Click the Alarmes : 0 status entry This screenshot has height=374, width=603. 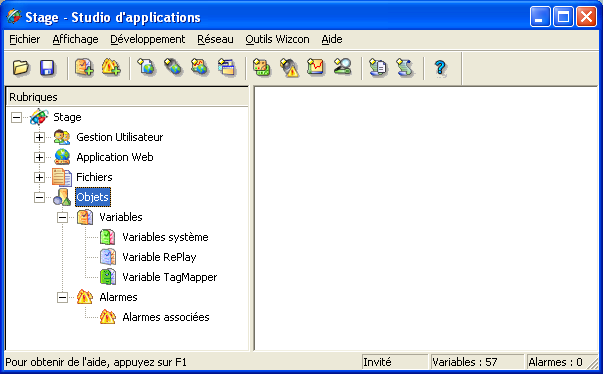tap(557, 362)
